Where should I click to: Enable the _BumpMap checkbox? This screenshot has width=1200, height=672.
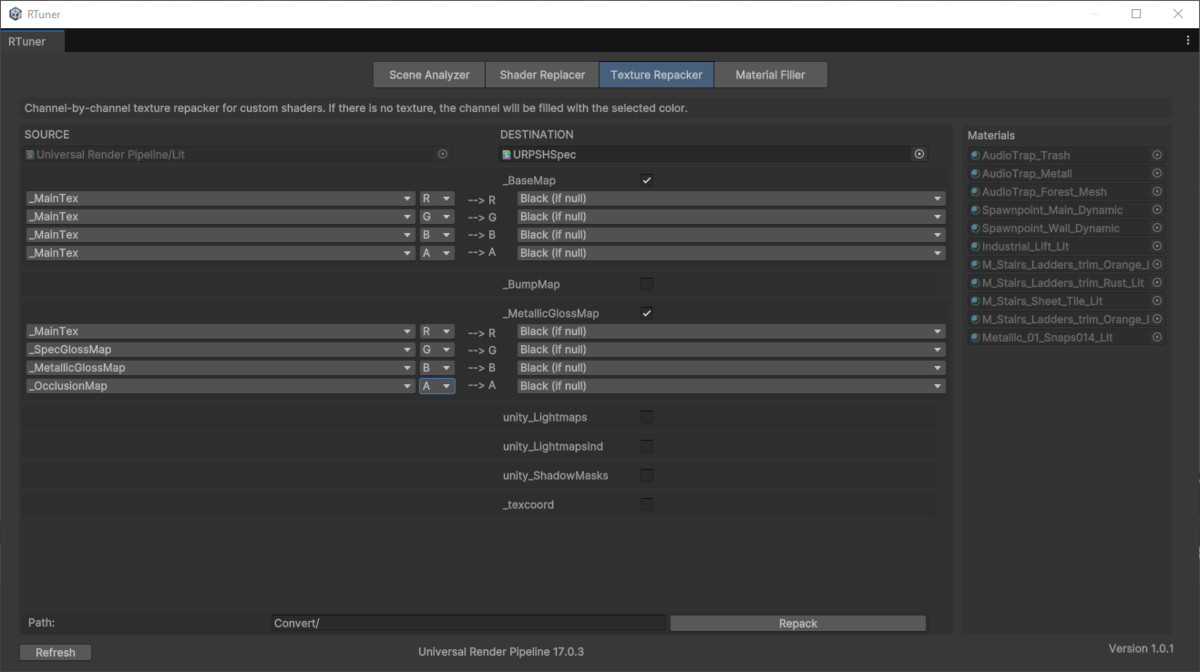[x=646, y=283]
